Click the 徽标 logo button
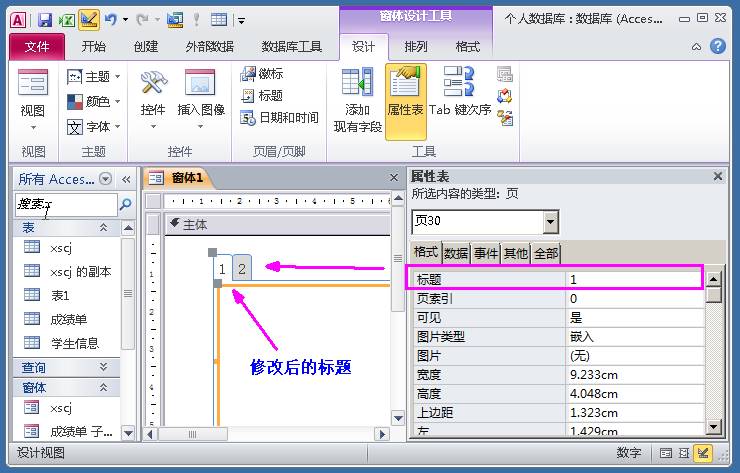The width and height of the screenshot is (740, 473). [x=262, y=74]
